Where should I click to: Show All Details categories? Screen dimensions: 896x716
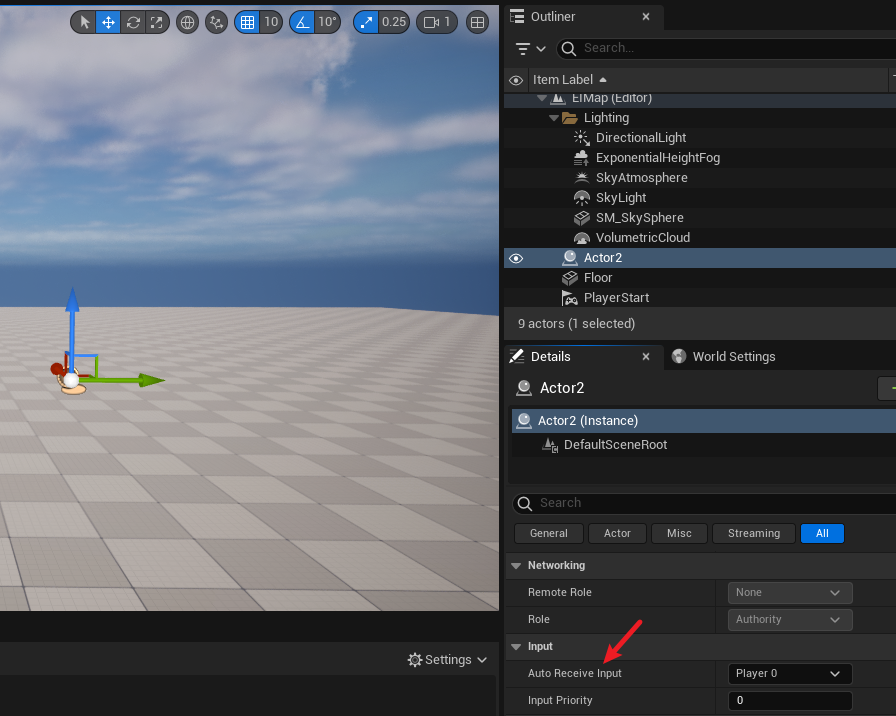click(822, 533)
